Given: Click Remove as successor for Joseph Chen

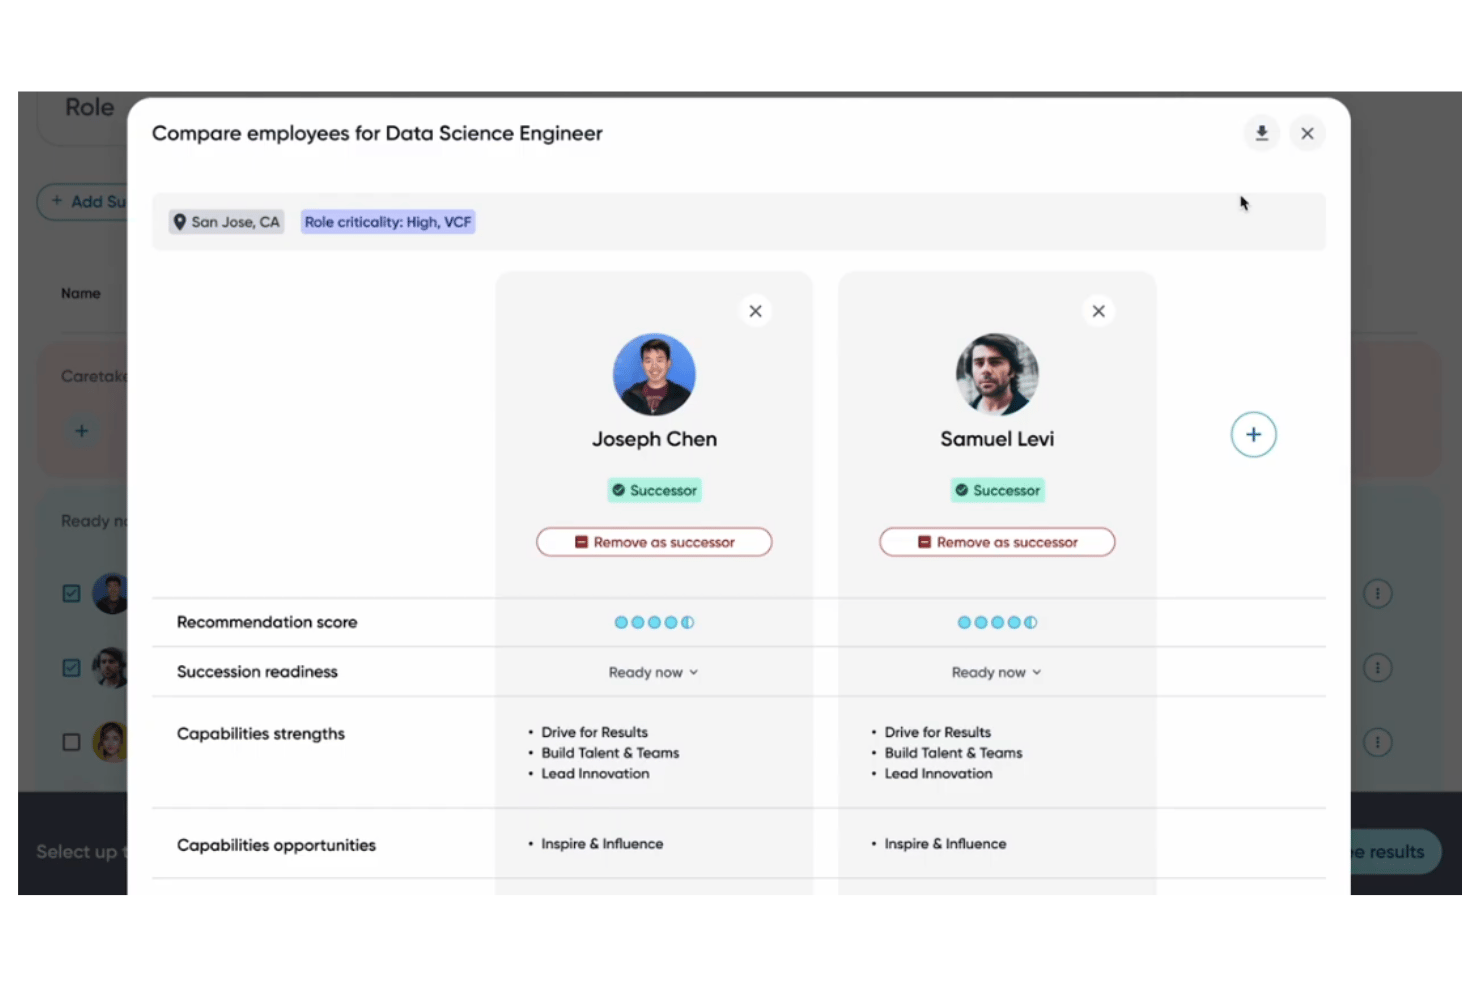Looking at the screenshot, I should click(654, 542).
